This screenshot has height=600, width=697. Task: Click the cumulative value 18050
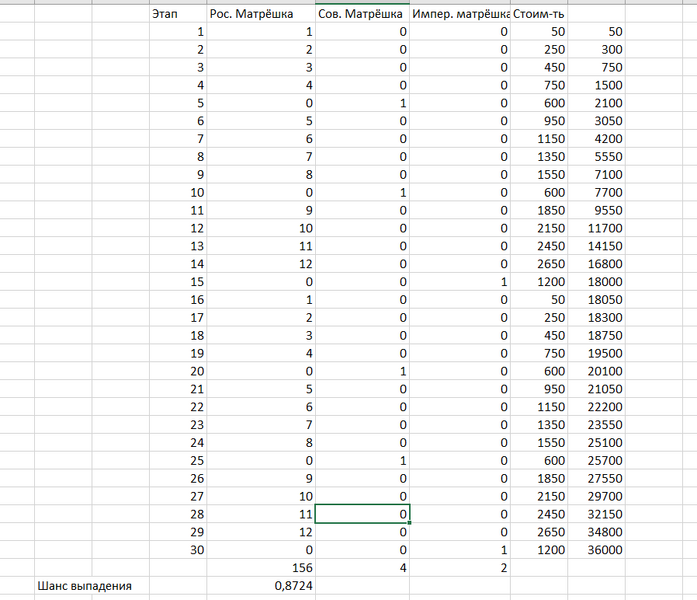pyautogui.click(x=596, y=300)
